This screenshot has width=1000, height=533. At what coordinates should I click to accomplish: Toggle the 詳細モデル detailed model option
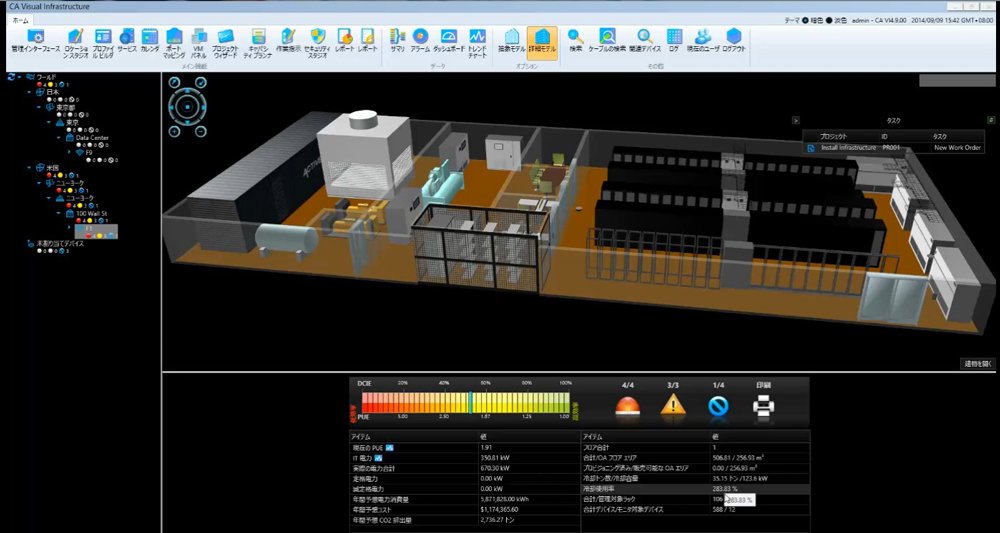click(x=543, y=43)
